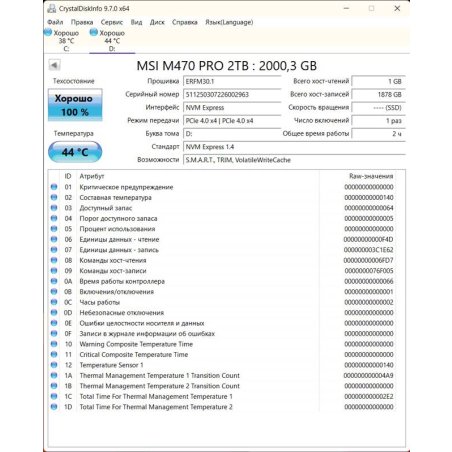Click the CrystalDiskInfo app icon in title bar
Screen dimensions: 452x452
tap(52, 8)
